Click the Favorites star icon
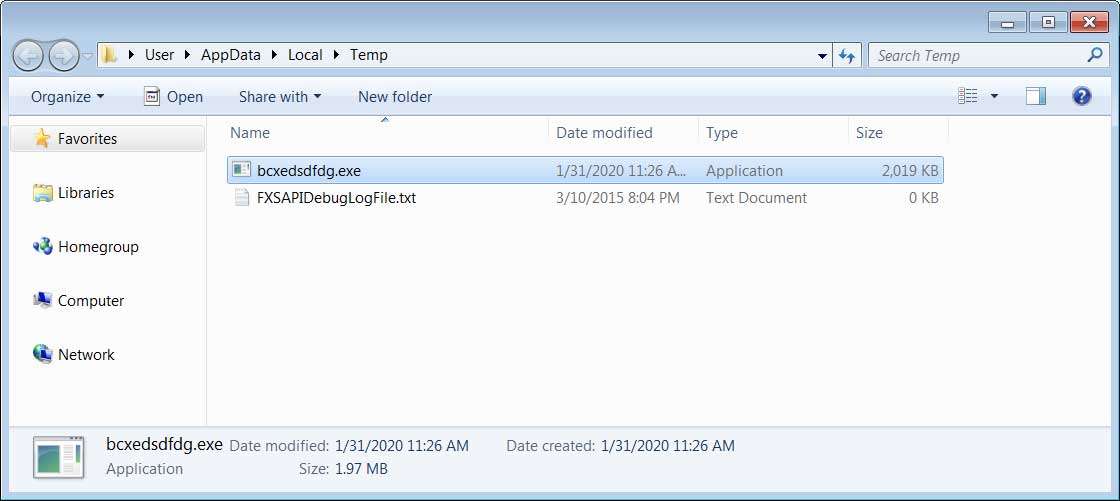This screenshot has width=1120, height=501. point(43,138)
